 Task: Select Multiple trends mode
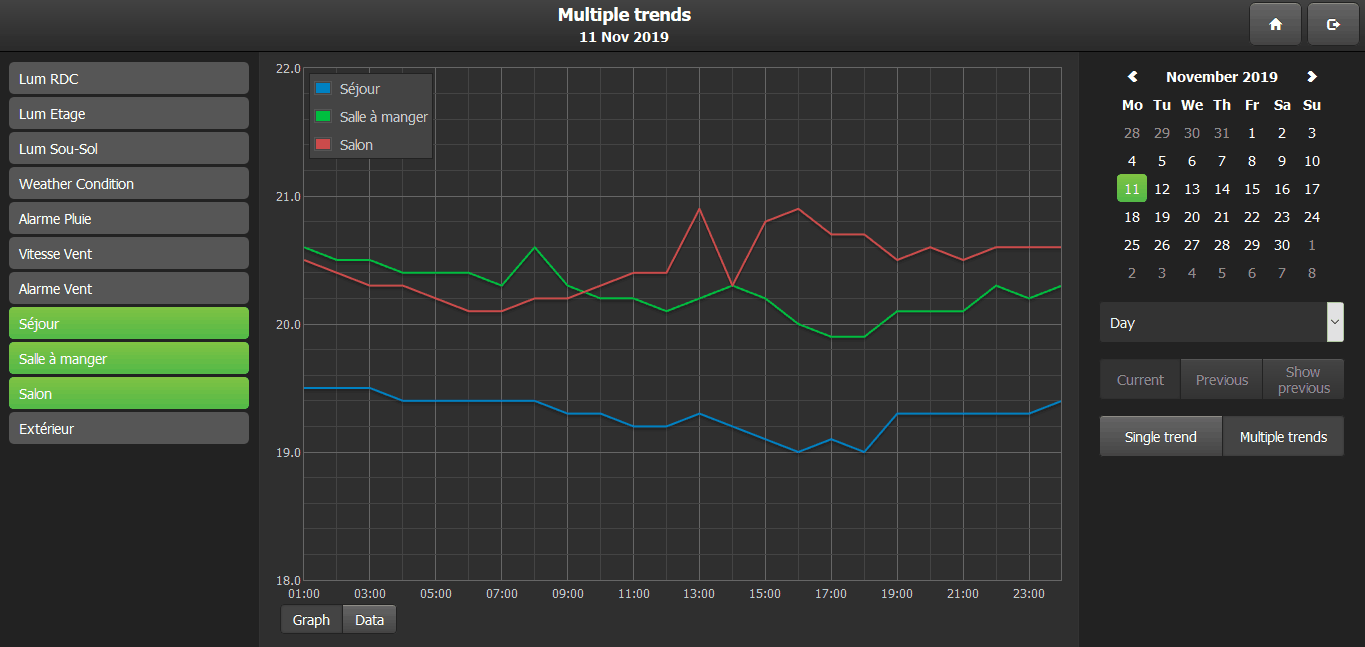point(1283,437)
